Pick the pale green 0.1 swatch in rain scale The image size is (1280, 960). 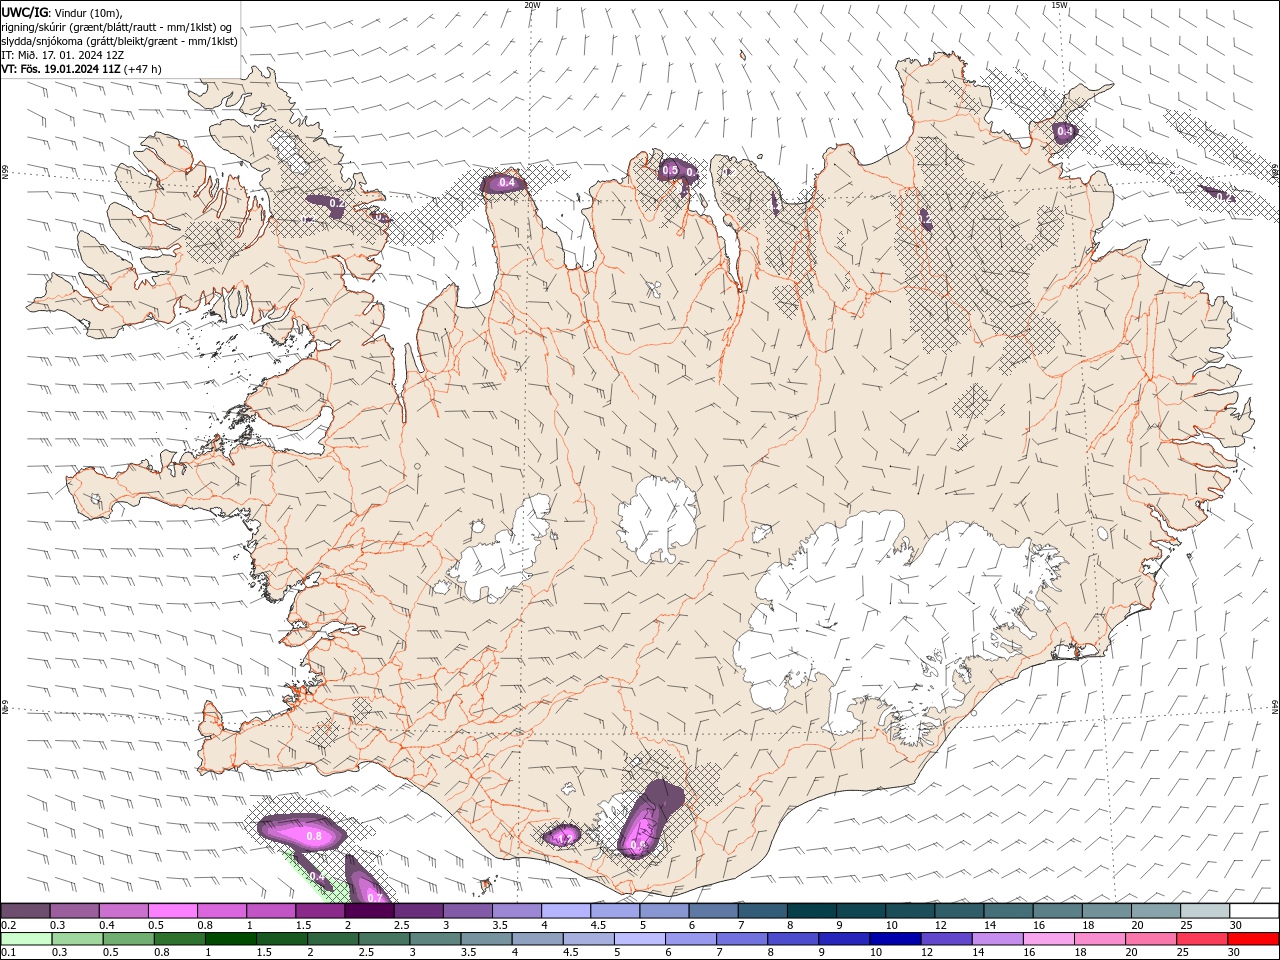point(25,939)
